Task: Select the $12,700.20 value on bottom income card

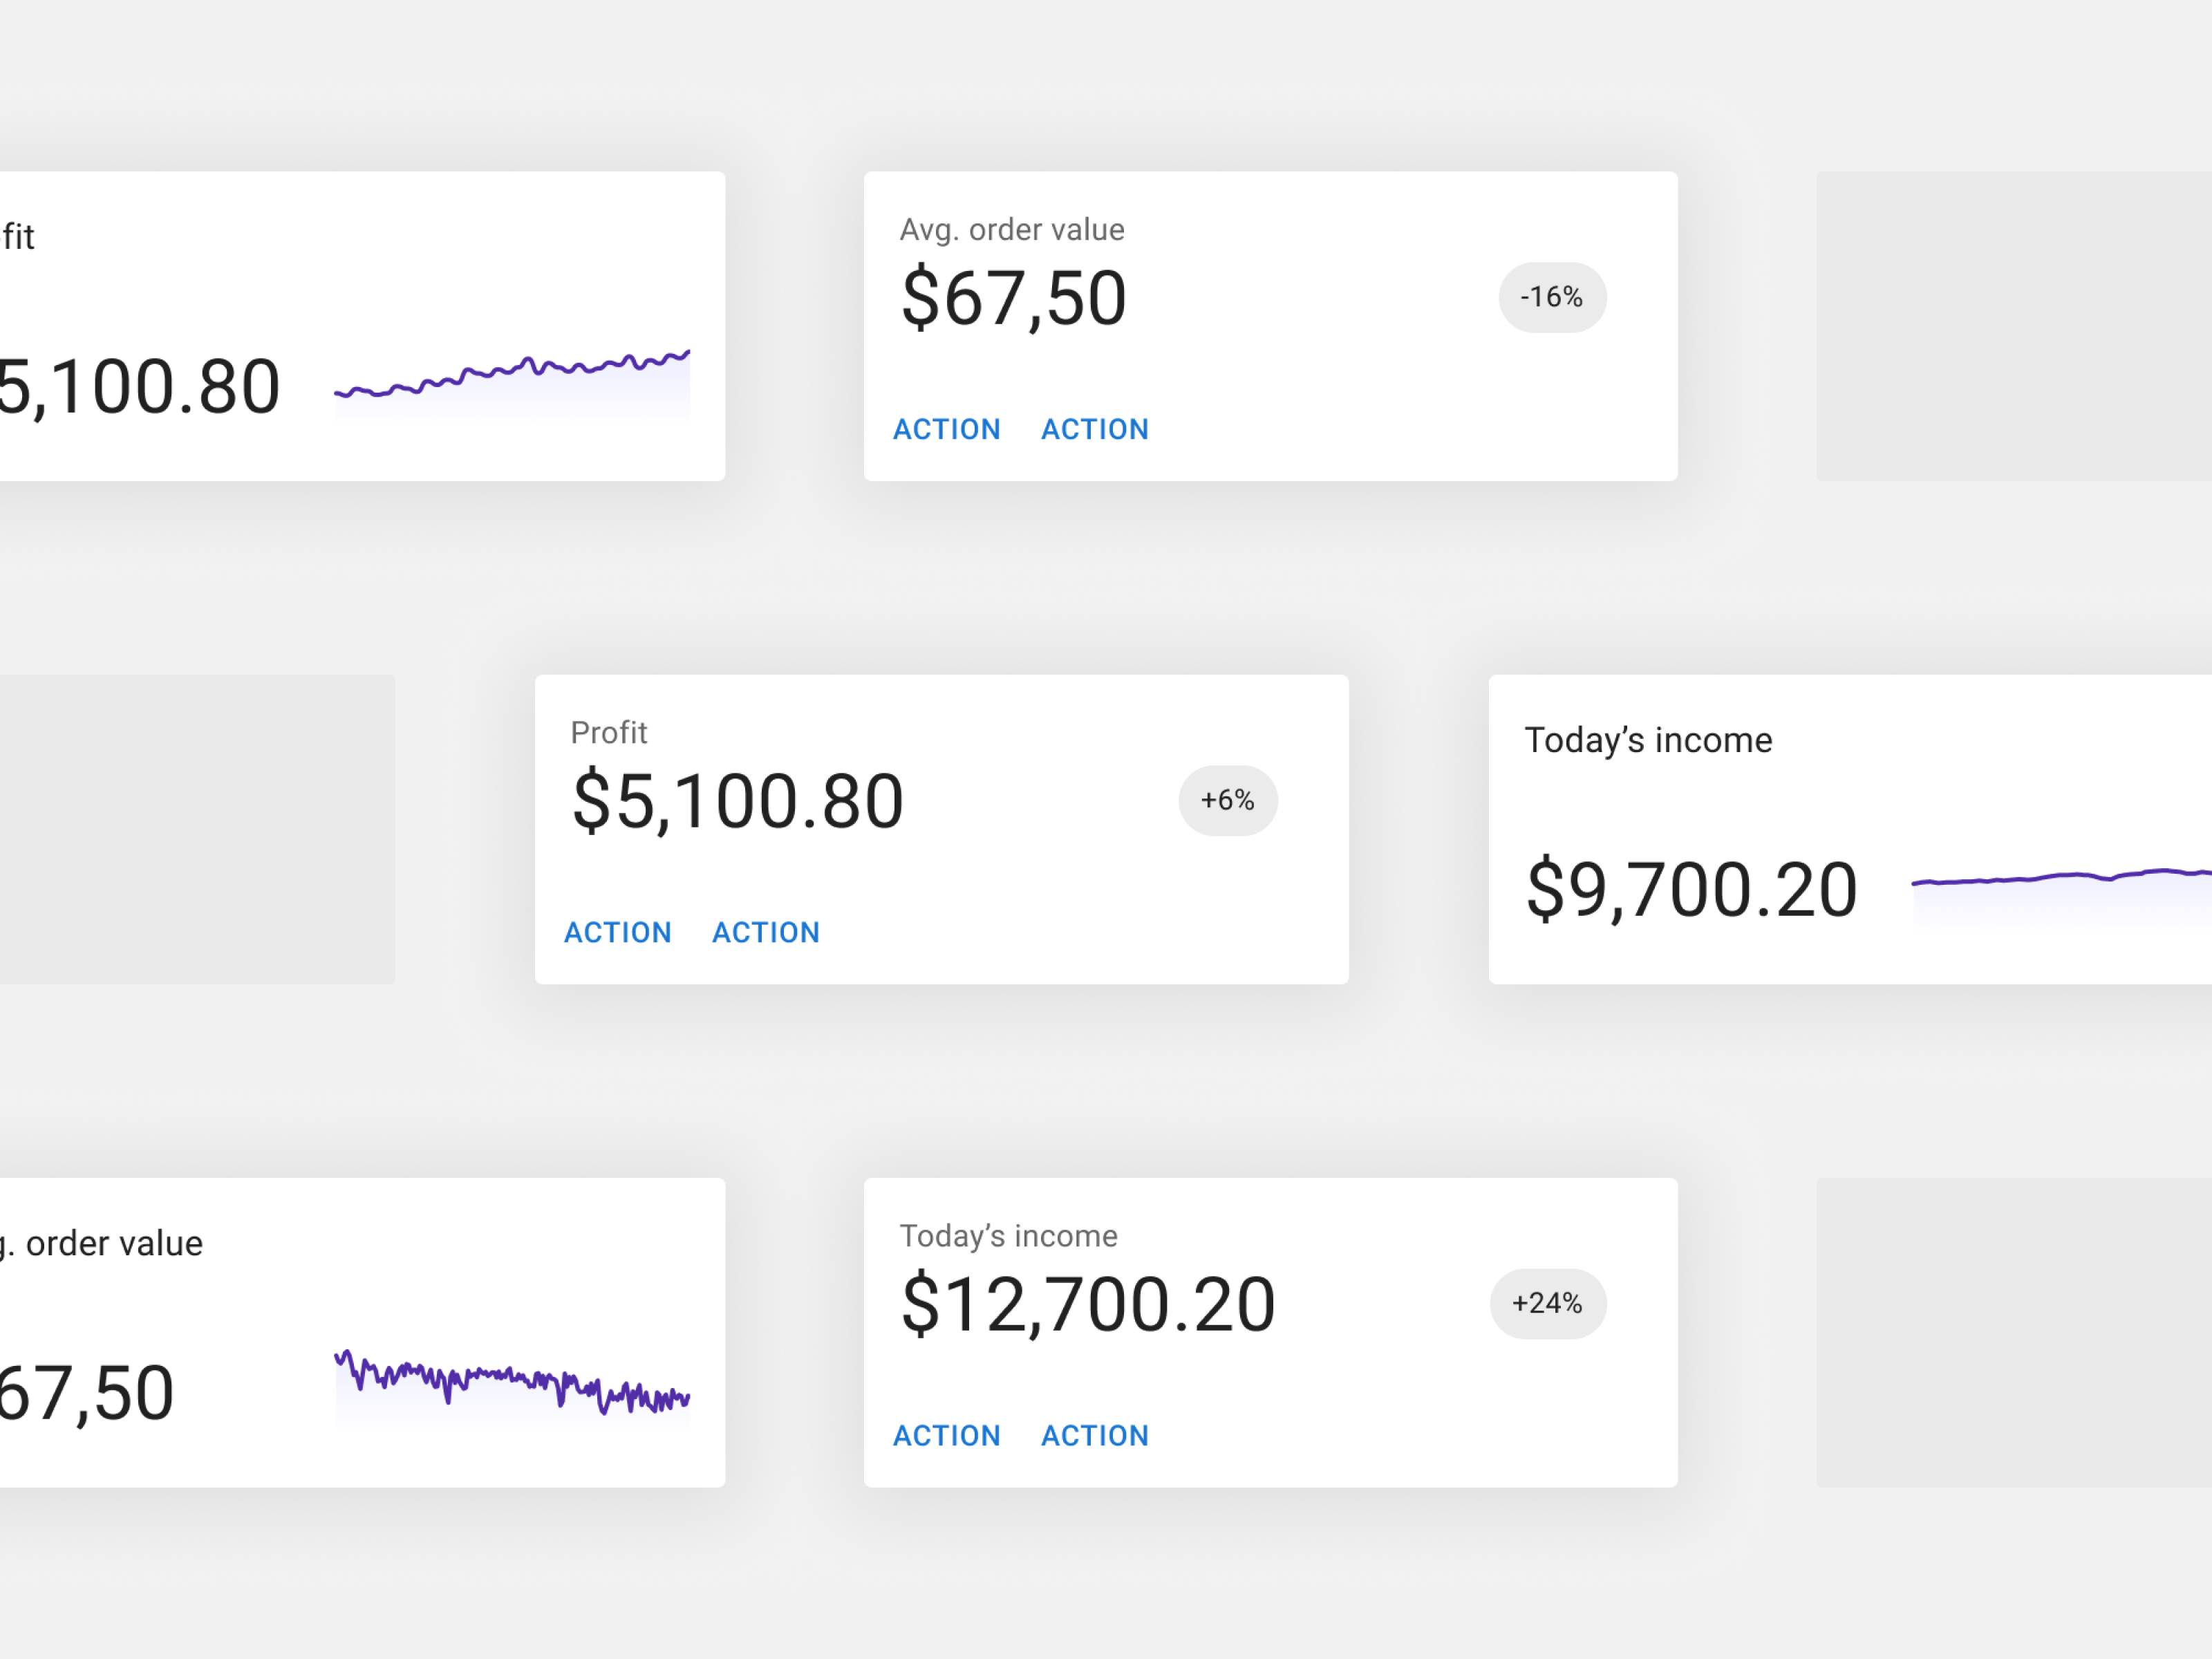Action: click(1087, 1302)
